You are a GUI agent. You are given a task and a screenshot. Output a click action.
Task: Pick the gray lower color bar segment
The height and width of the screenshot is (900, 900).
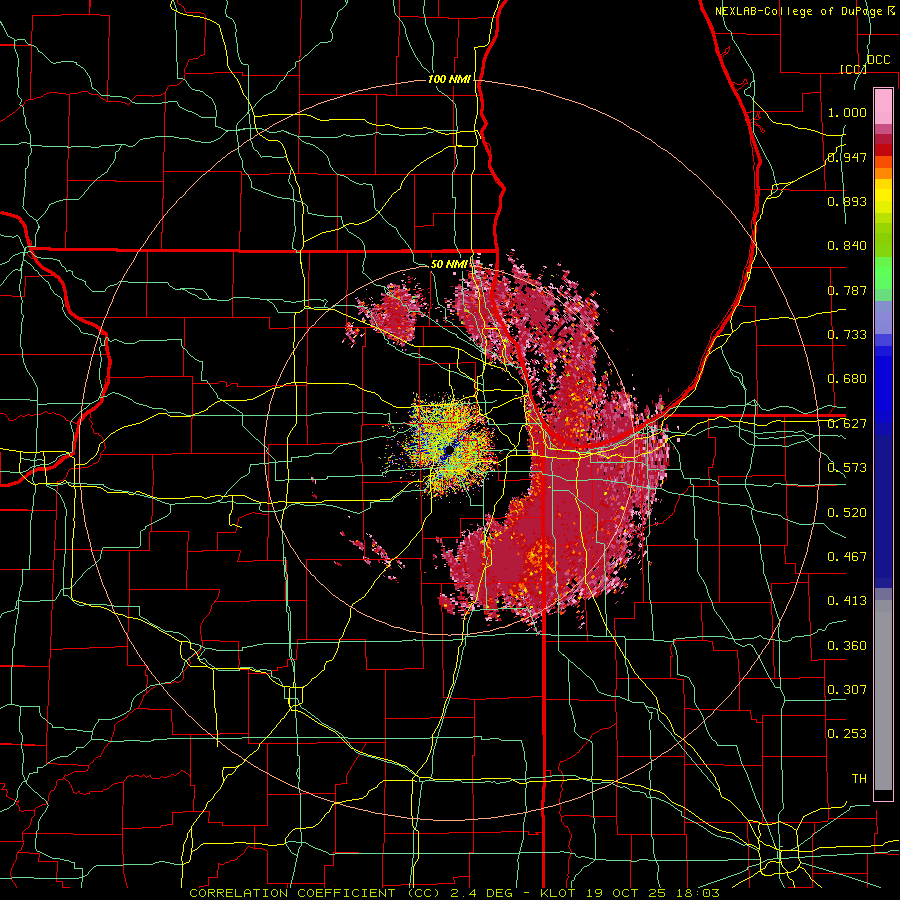pyautogui.click(x=883, y=695)
